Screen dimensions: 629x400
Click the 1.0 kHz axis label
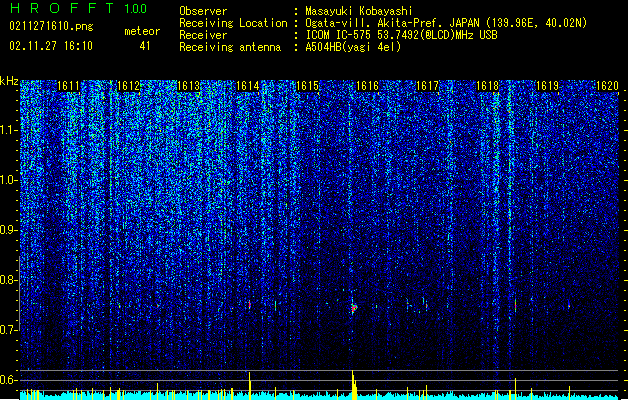point(9,180)
